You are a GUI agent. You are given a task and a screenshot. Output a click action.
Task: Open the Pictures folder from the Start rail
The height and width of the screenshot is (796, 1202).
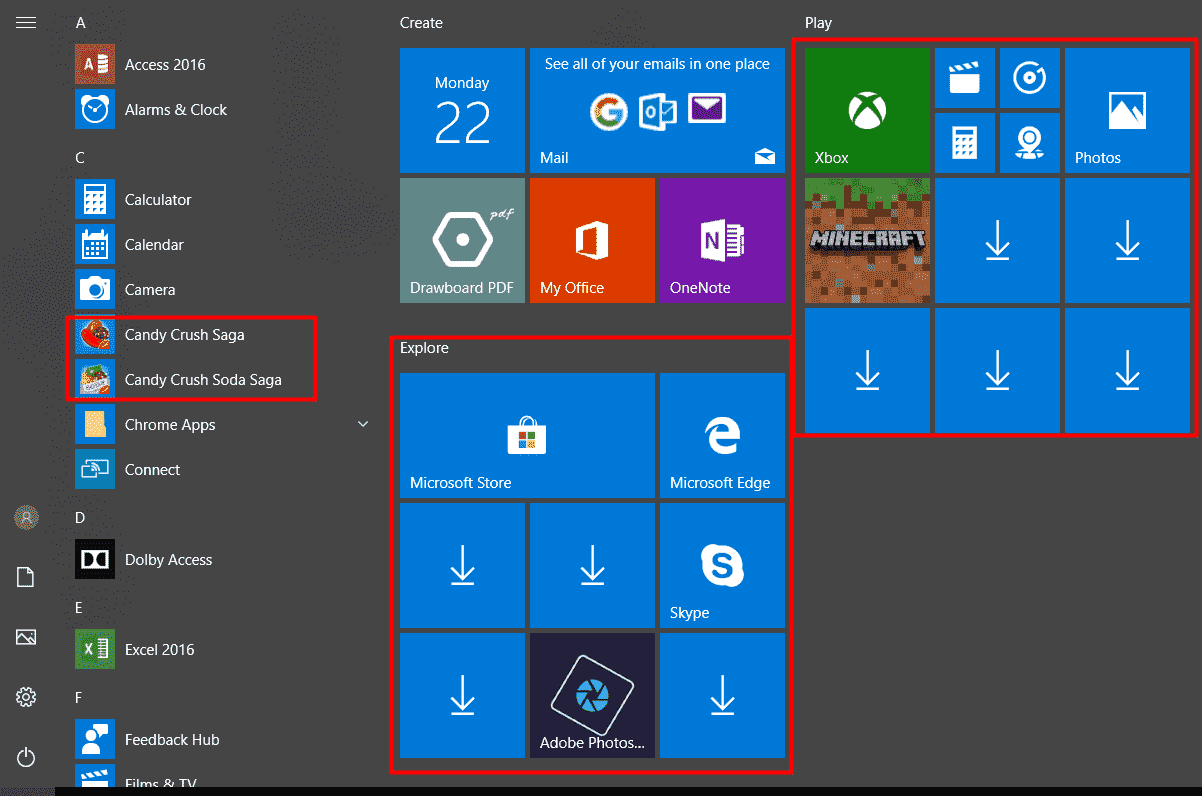click(x=26, y=637)
